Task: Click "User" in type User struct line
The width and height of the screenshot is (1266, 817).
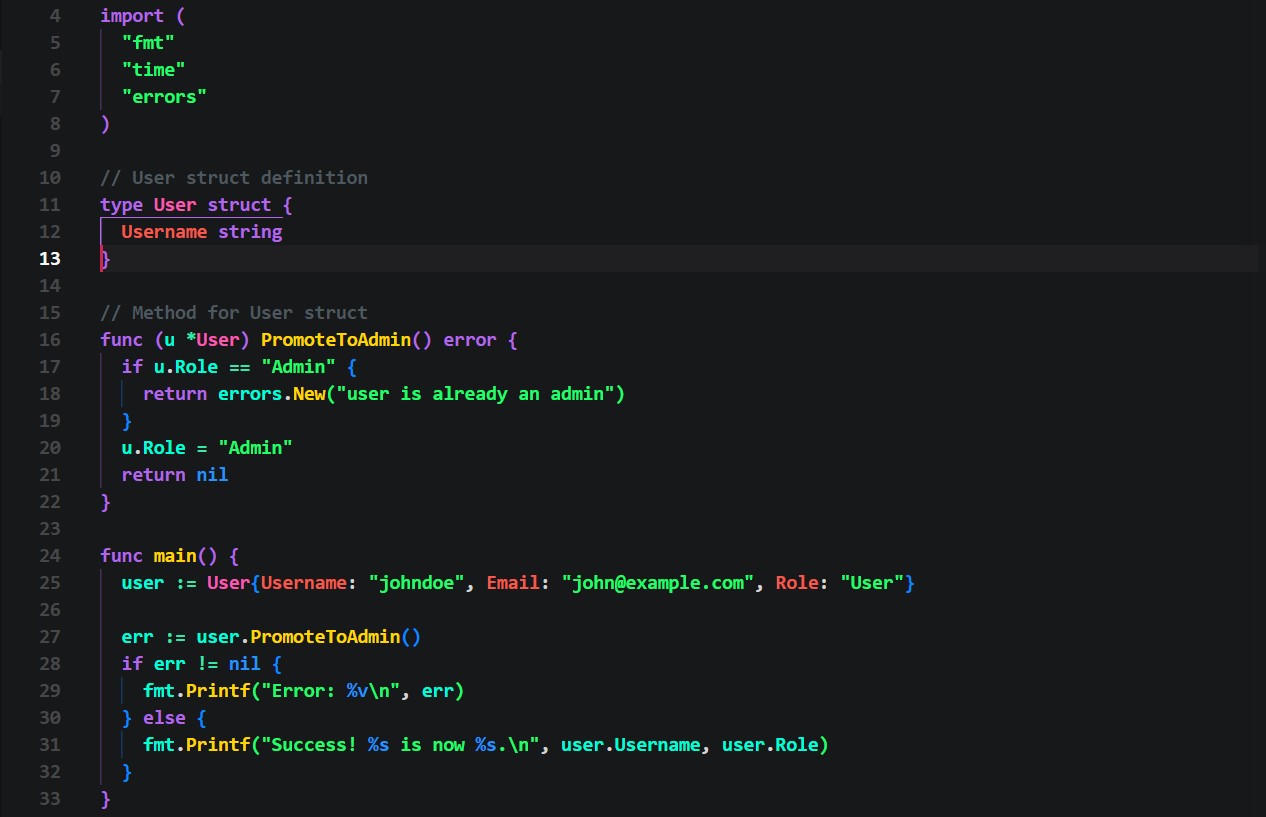Action: coord(175,204)
